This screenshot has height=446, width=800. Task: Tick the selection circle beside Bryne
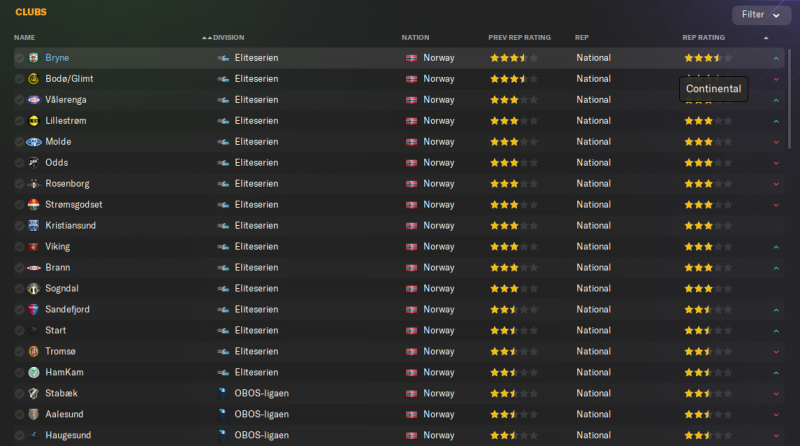tap(19, 58)
